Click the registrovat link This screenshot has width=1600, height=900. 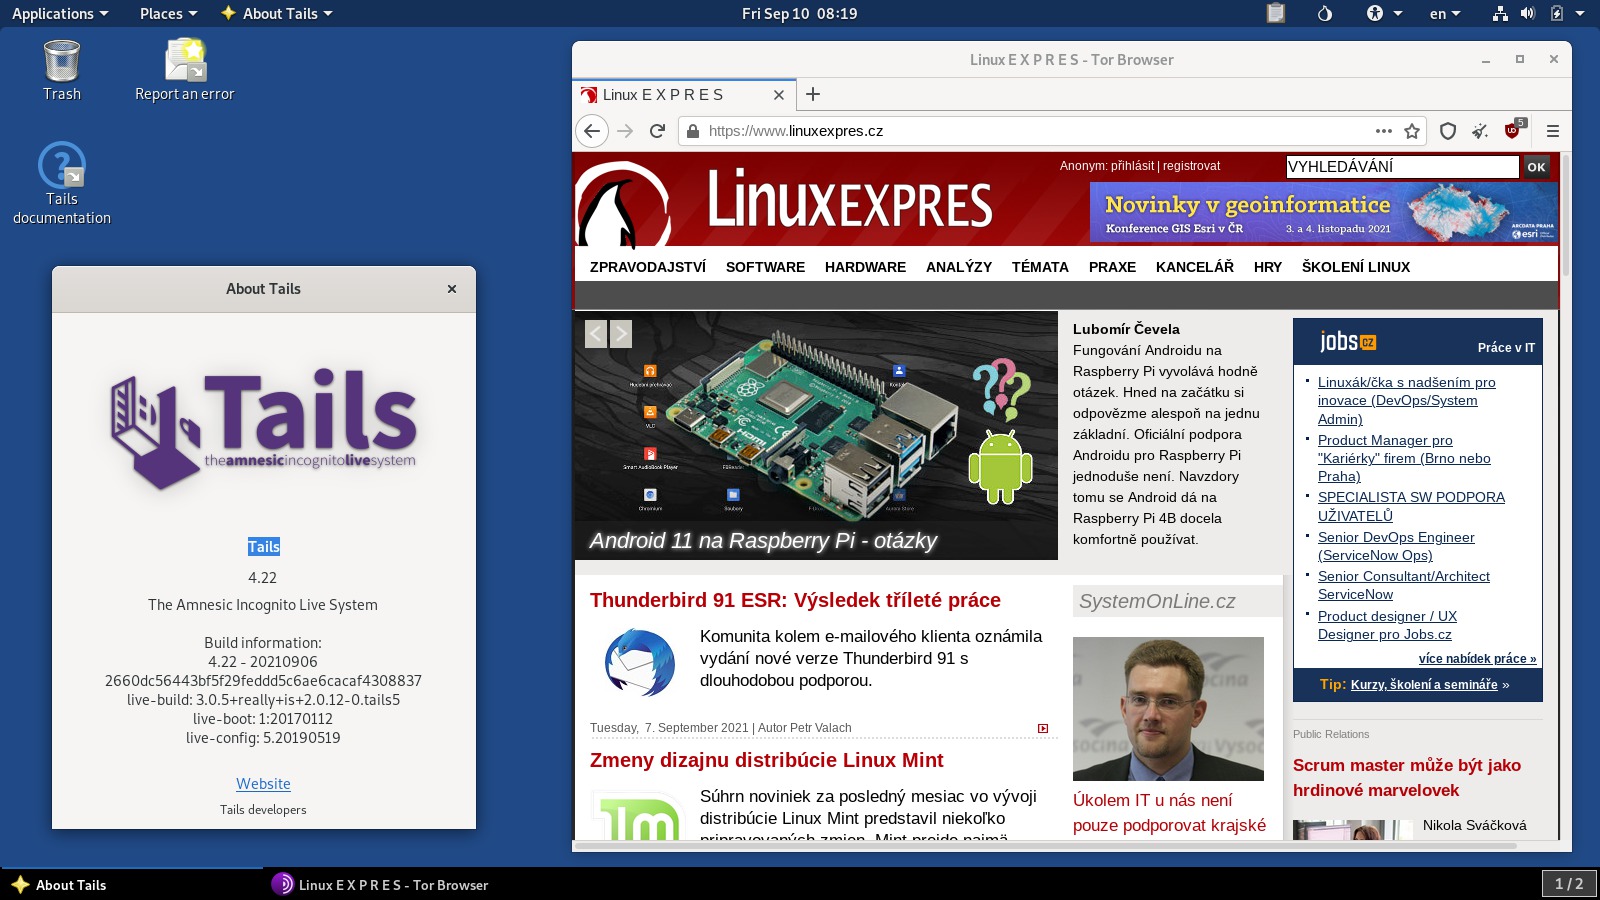pyautogui.click(x=1191, y=166)
